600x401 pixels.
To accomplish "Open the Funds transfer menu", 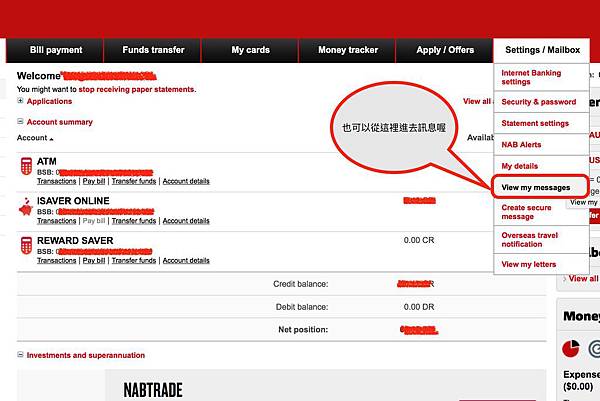I will (x=153, y=50).
